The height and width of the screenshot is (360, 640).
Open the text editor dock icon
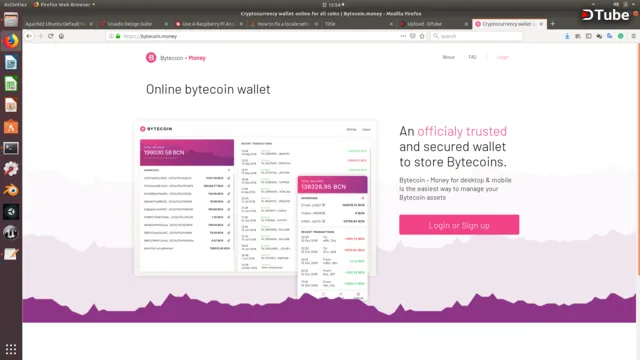(x=11, y=254)
